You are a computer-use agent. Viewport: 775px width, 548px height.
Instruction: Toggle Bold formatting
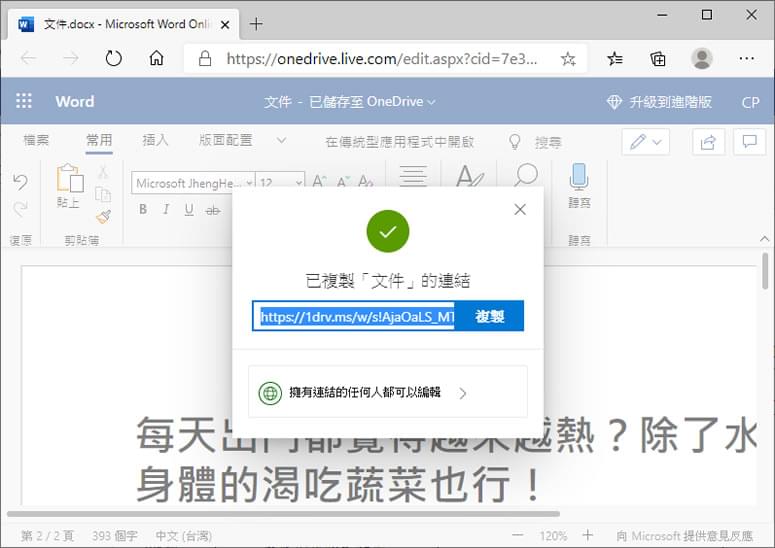(143, 209)
